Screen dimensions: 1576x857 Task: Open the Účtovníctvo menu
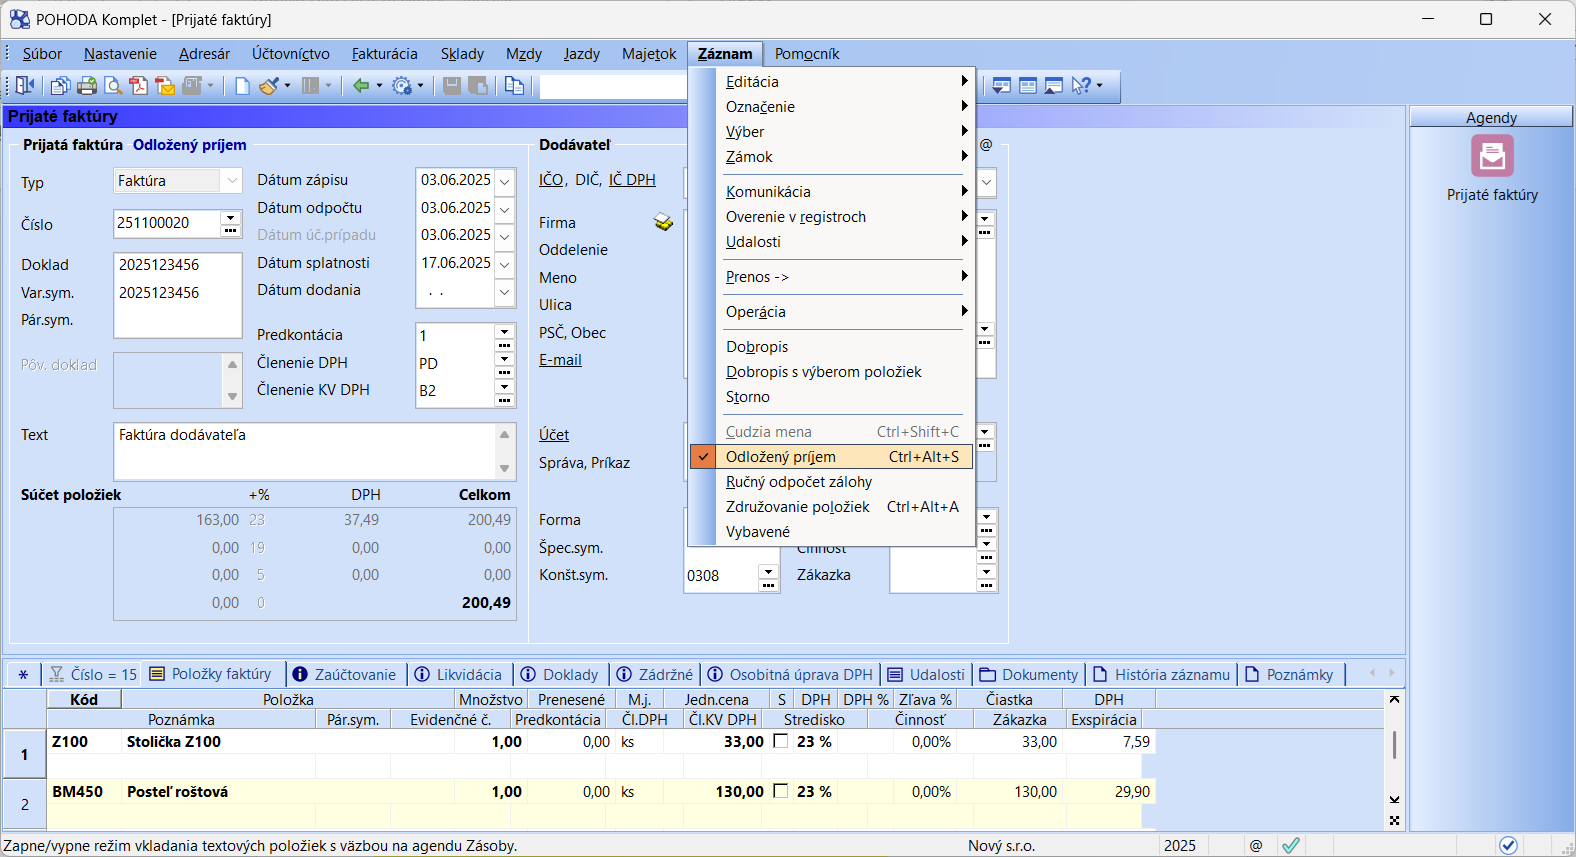tap(290, 54)
